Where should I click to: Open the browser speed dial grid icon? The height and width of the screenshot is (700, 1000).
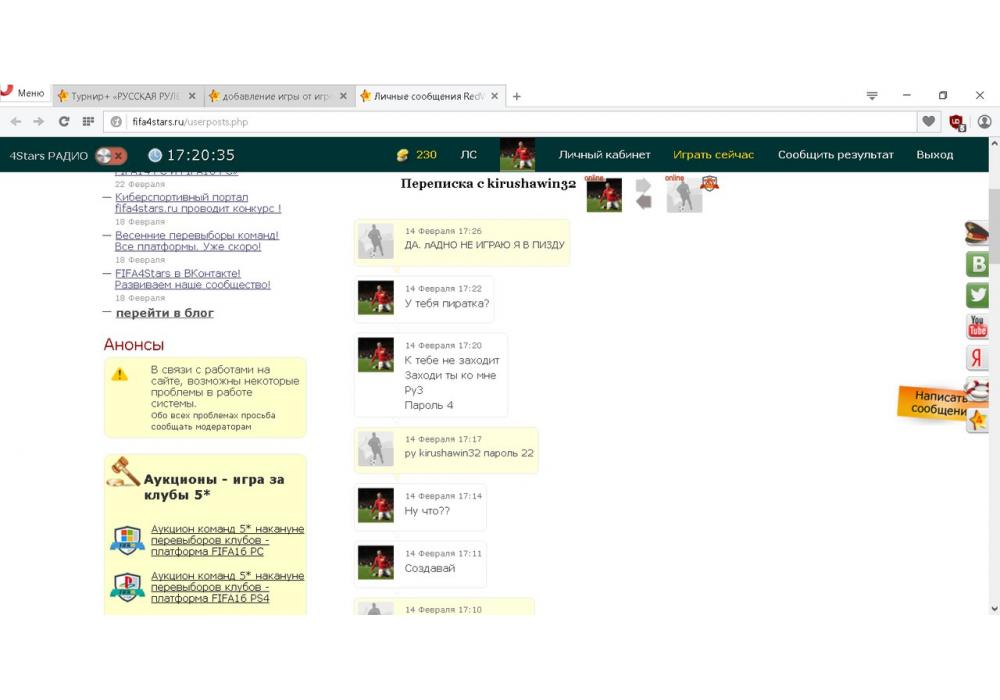88,121
